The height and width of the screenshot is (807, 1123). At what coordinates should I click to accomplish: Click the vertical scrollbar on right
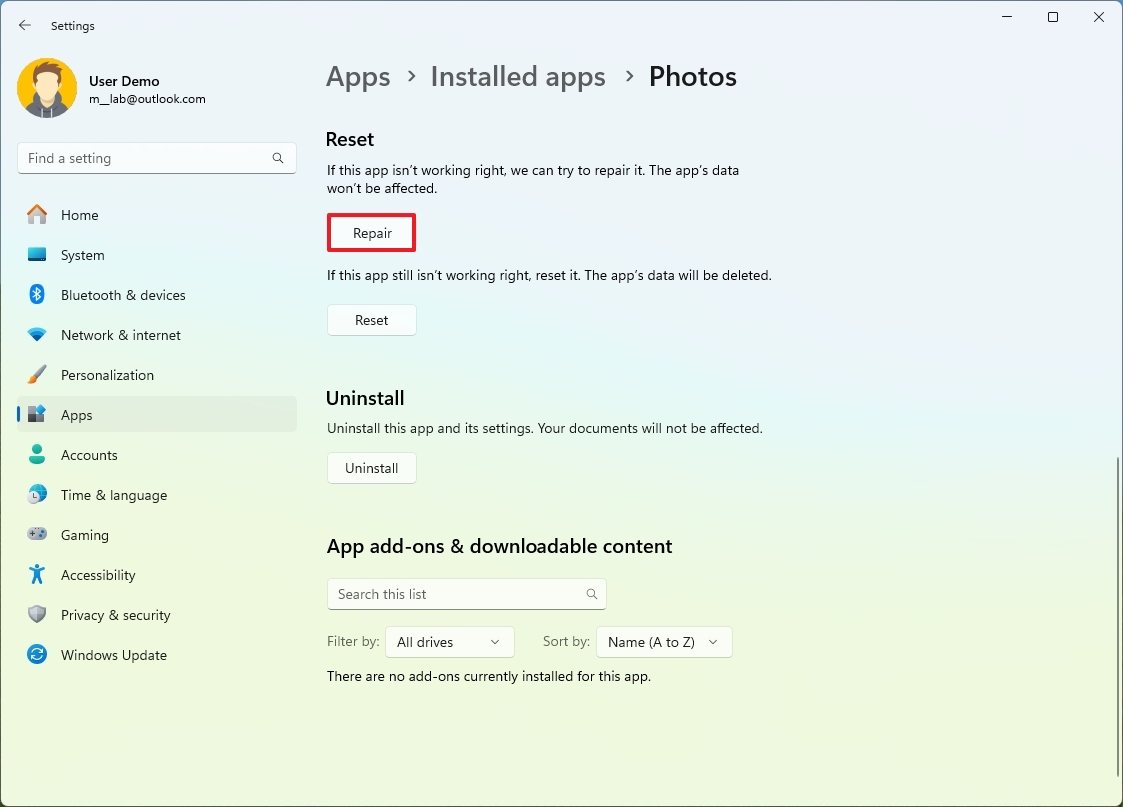click(x=1118, y=616)
